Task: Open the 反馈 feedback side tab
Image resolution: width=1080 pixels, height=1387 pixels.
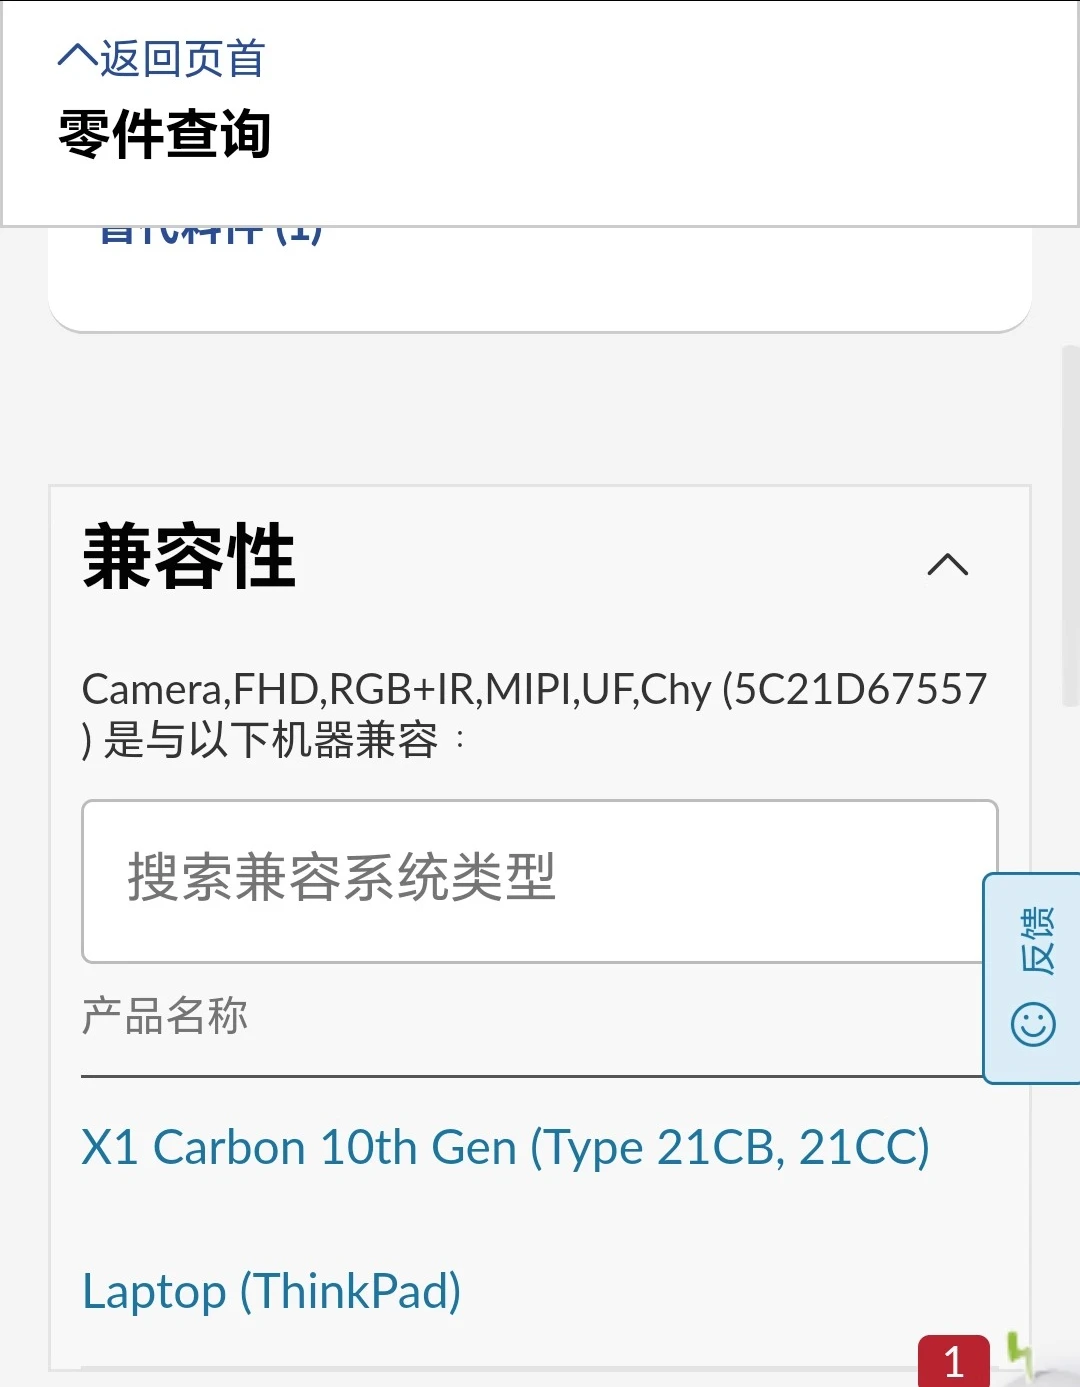Action: click(1033, 977)
